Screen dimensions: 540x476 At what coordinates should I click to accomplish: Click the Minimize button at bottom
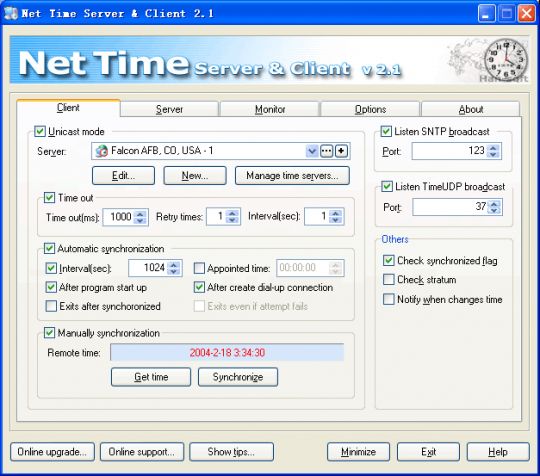(359, 452)
